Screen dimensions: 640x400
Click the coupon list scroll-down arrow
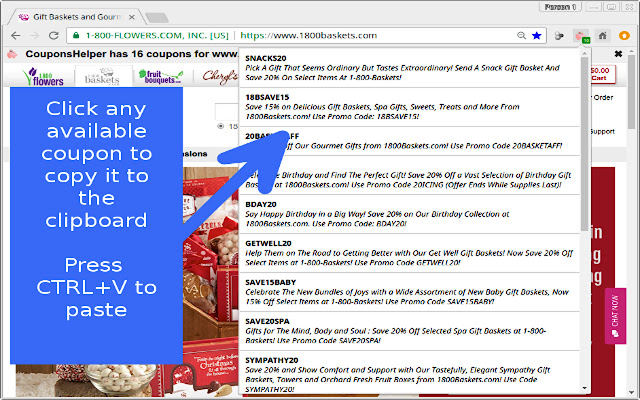(584, 388)
